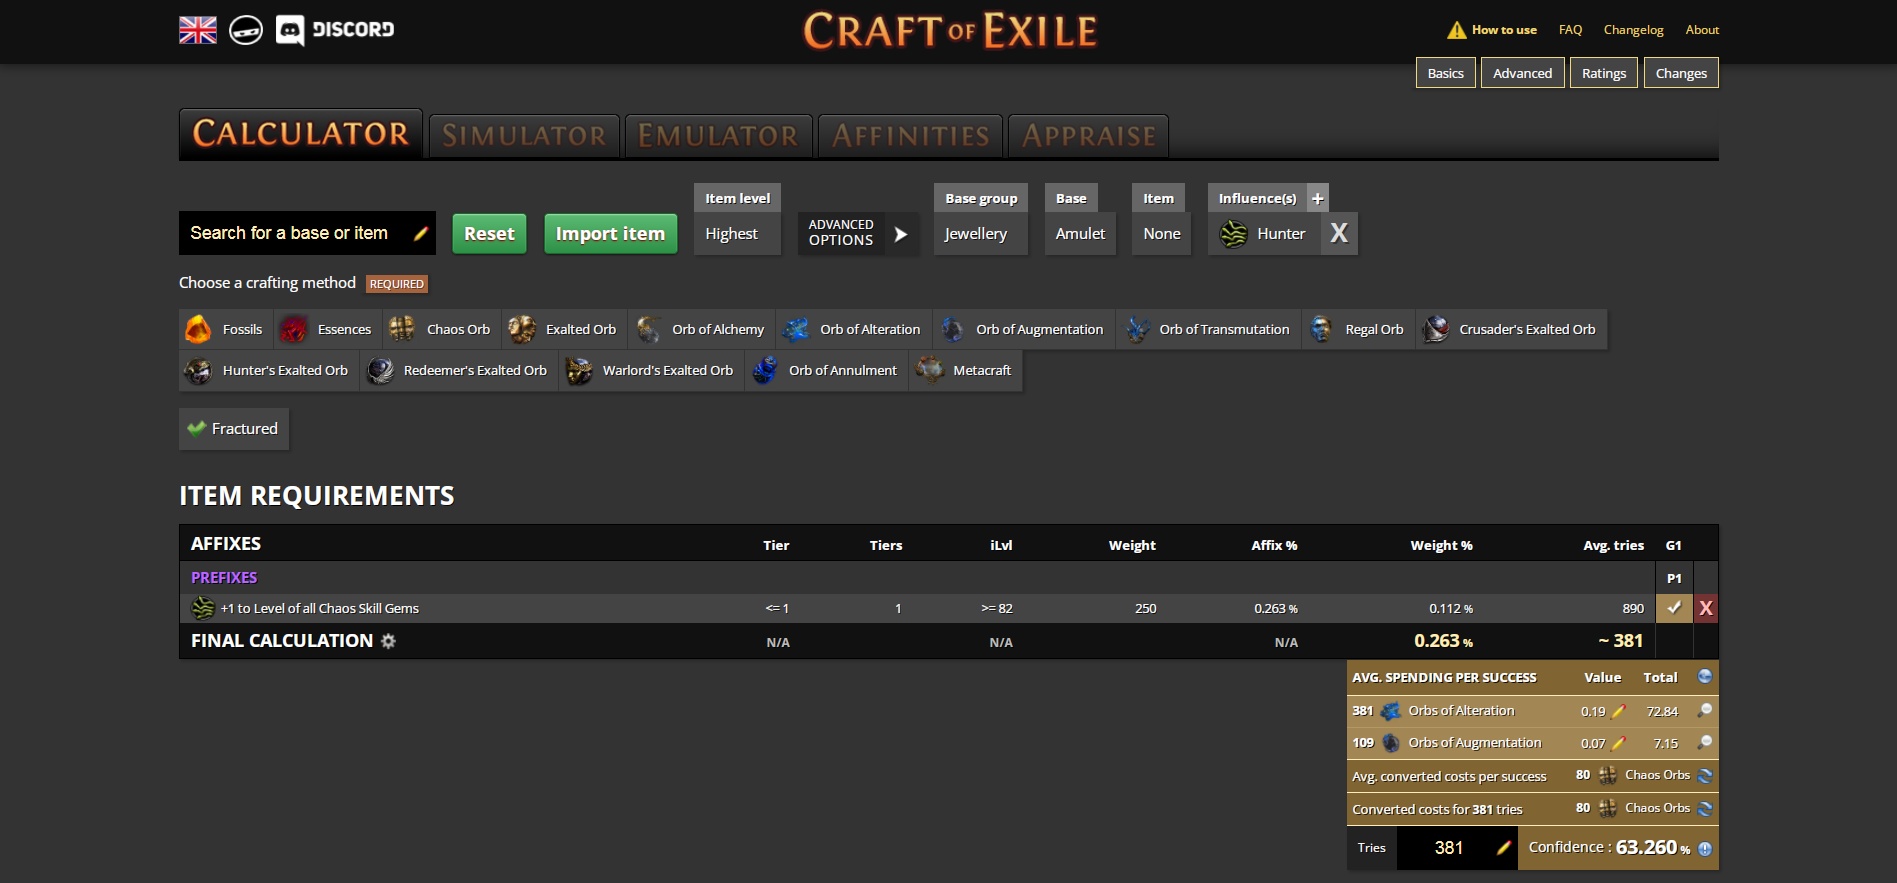1897x883 pixels.
Task: Switch to the Simulator tab
Action: point(524,136)
